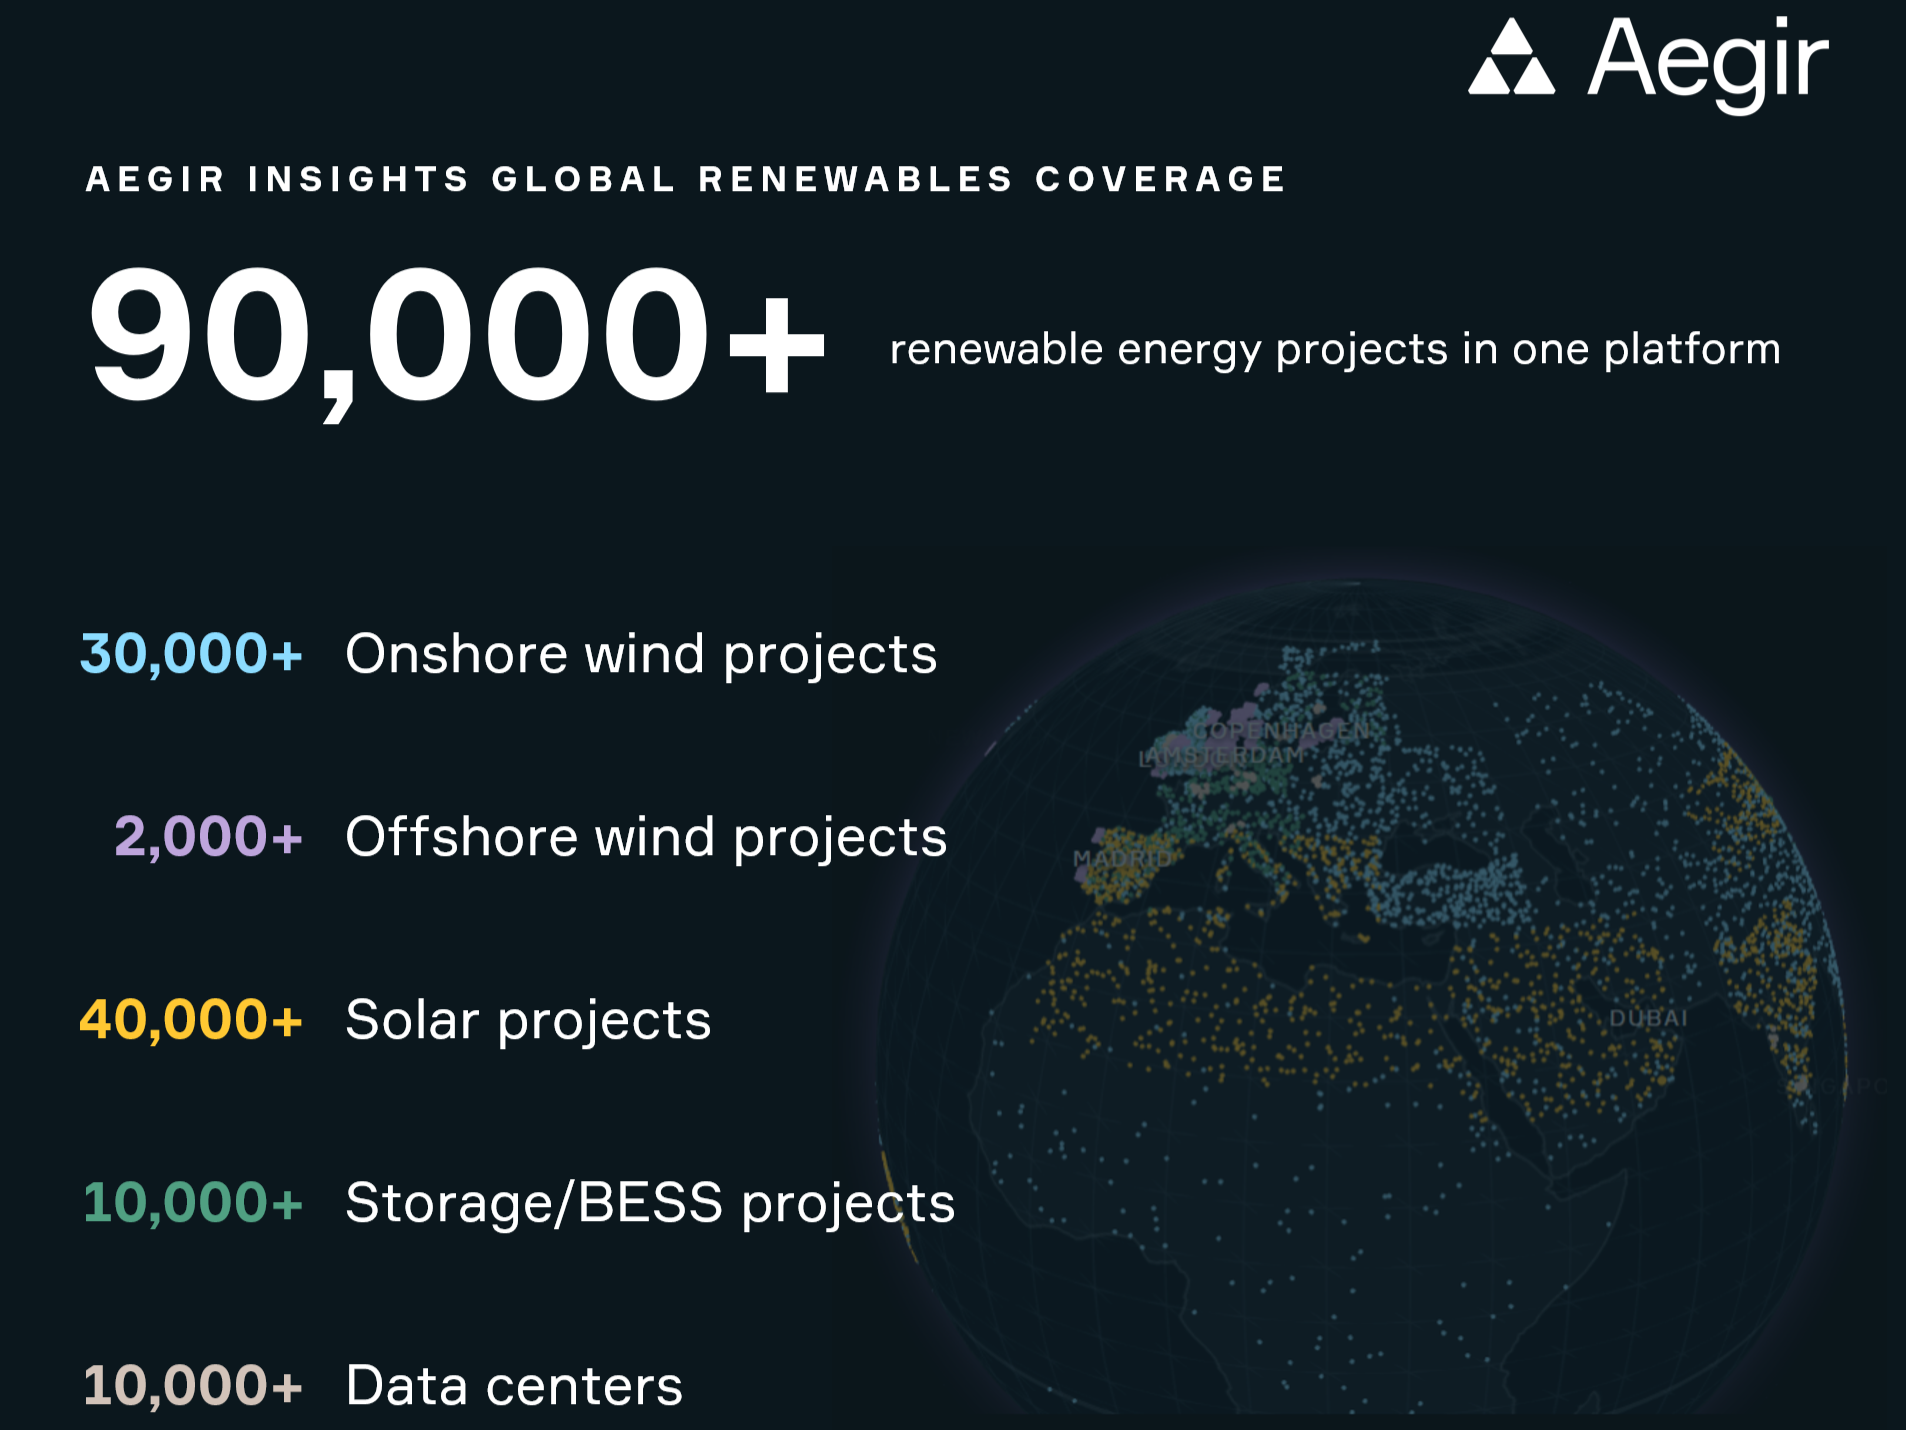Click the blue '30,000+' number
The image size is (1906, 1430).
(x=191, y=654)
